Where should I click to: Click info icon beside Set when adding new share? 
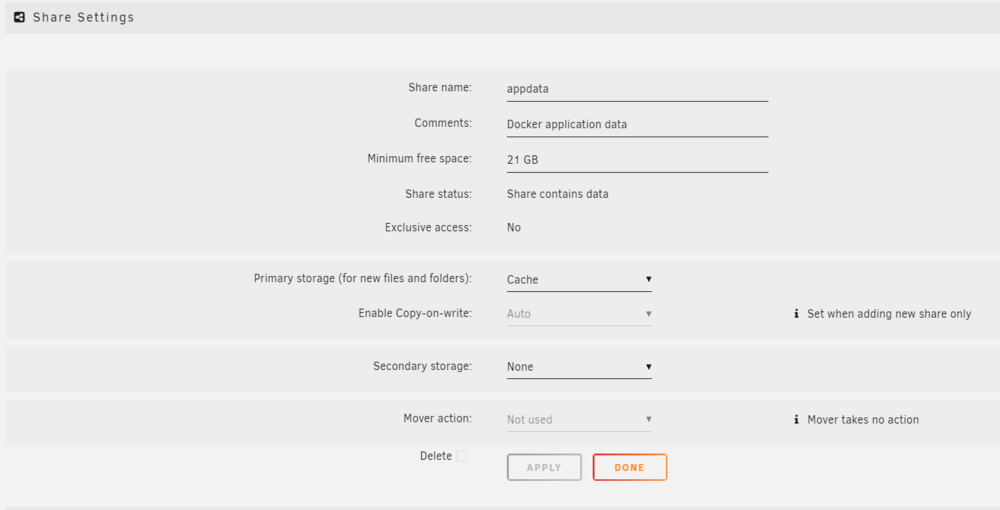pyautogui.click(x=796, y=314)
